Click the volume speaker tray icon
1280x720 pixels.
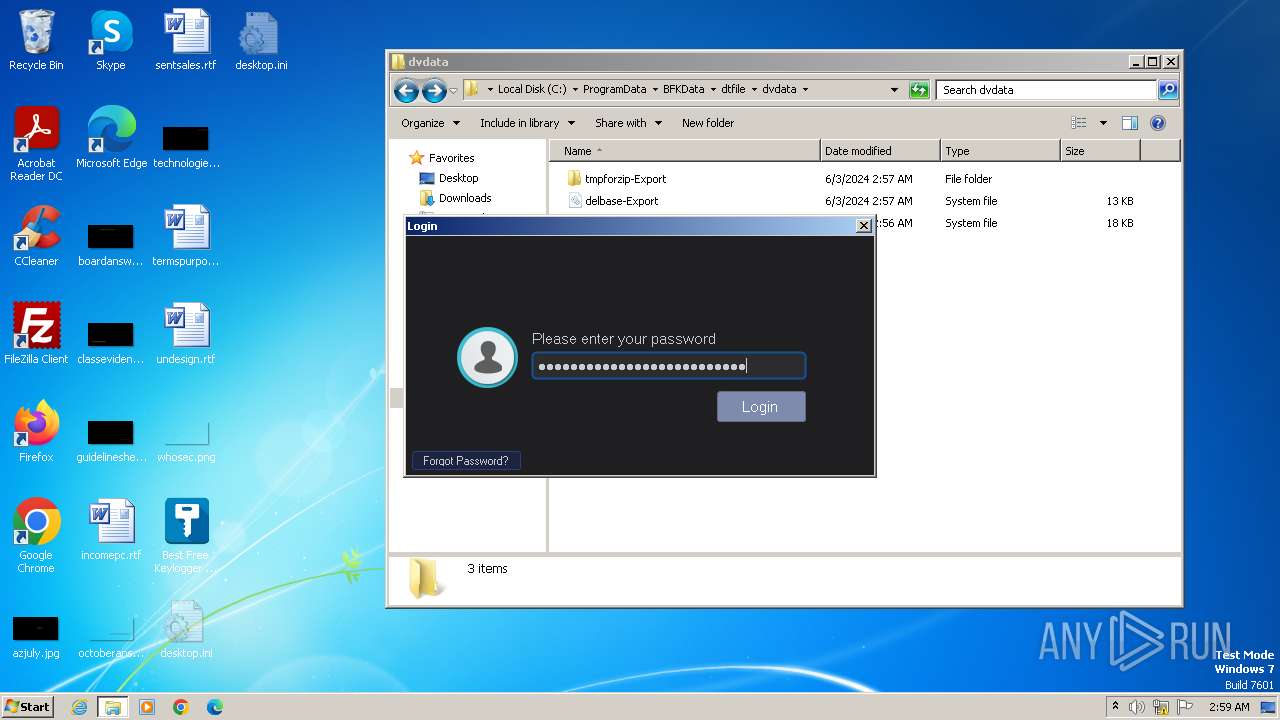pyautogui.click(x=1137, y=707)
